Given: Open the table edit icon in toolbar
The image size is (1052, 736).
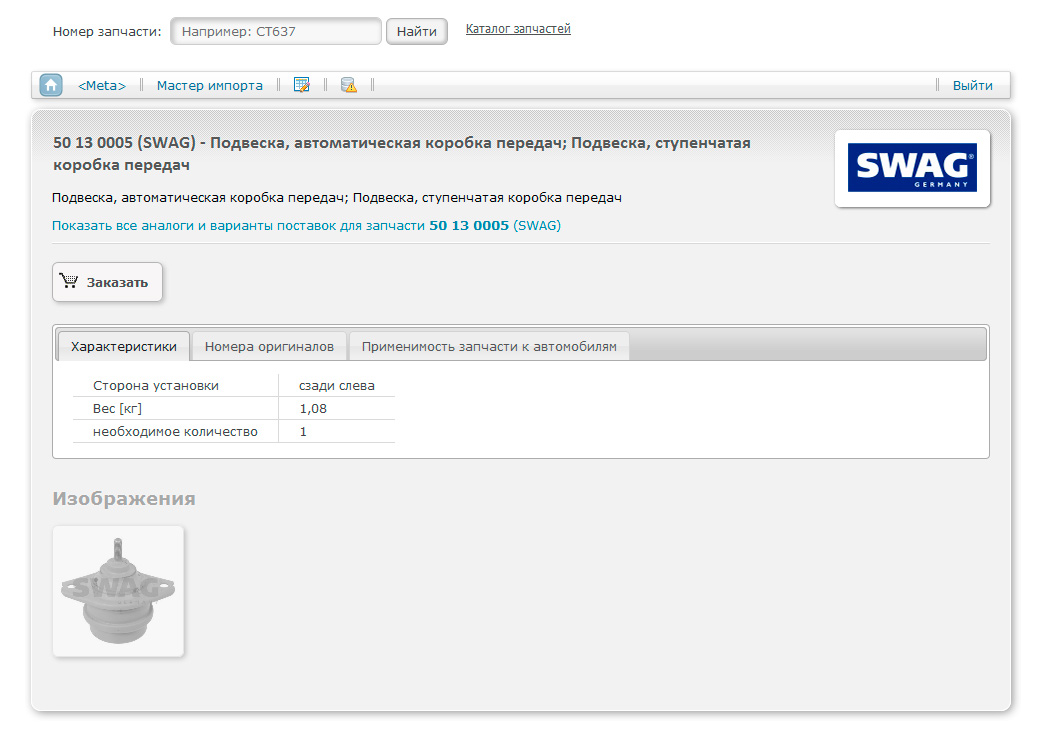Looking at the screenshot, I should pyautogui.click(x=301, y=86).
